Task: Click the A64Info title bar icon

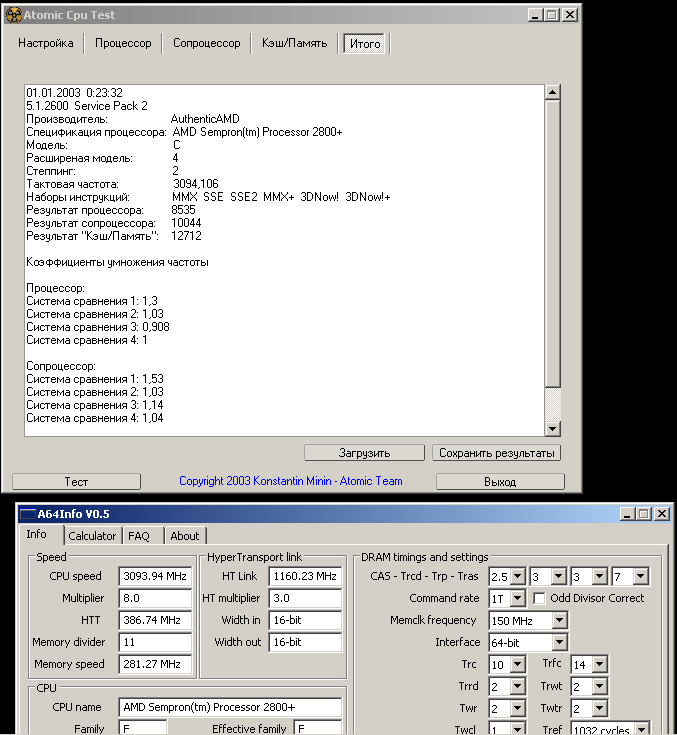Action: pyautogui.click(x=27, y=514)
